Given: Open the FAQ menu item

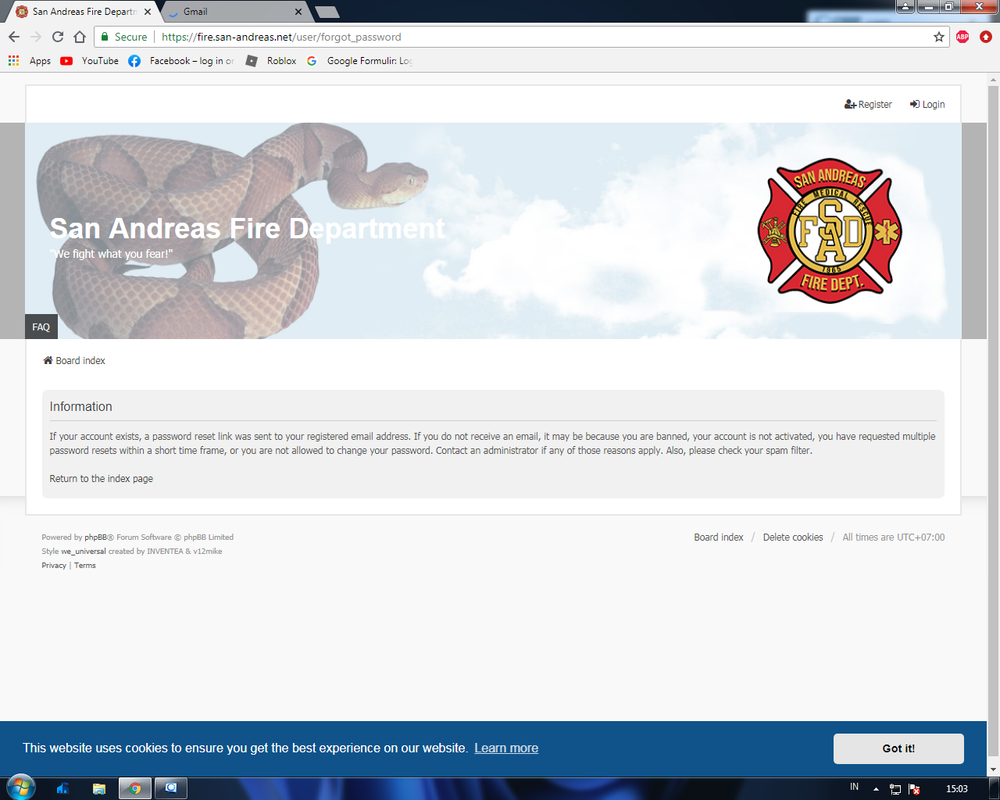Looking at the screenshot, I should tap(41, 327).
